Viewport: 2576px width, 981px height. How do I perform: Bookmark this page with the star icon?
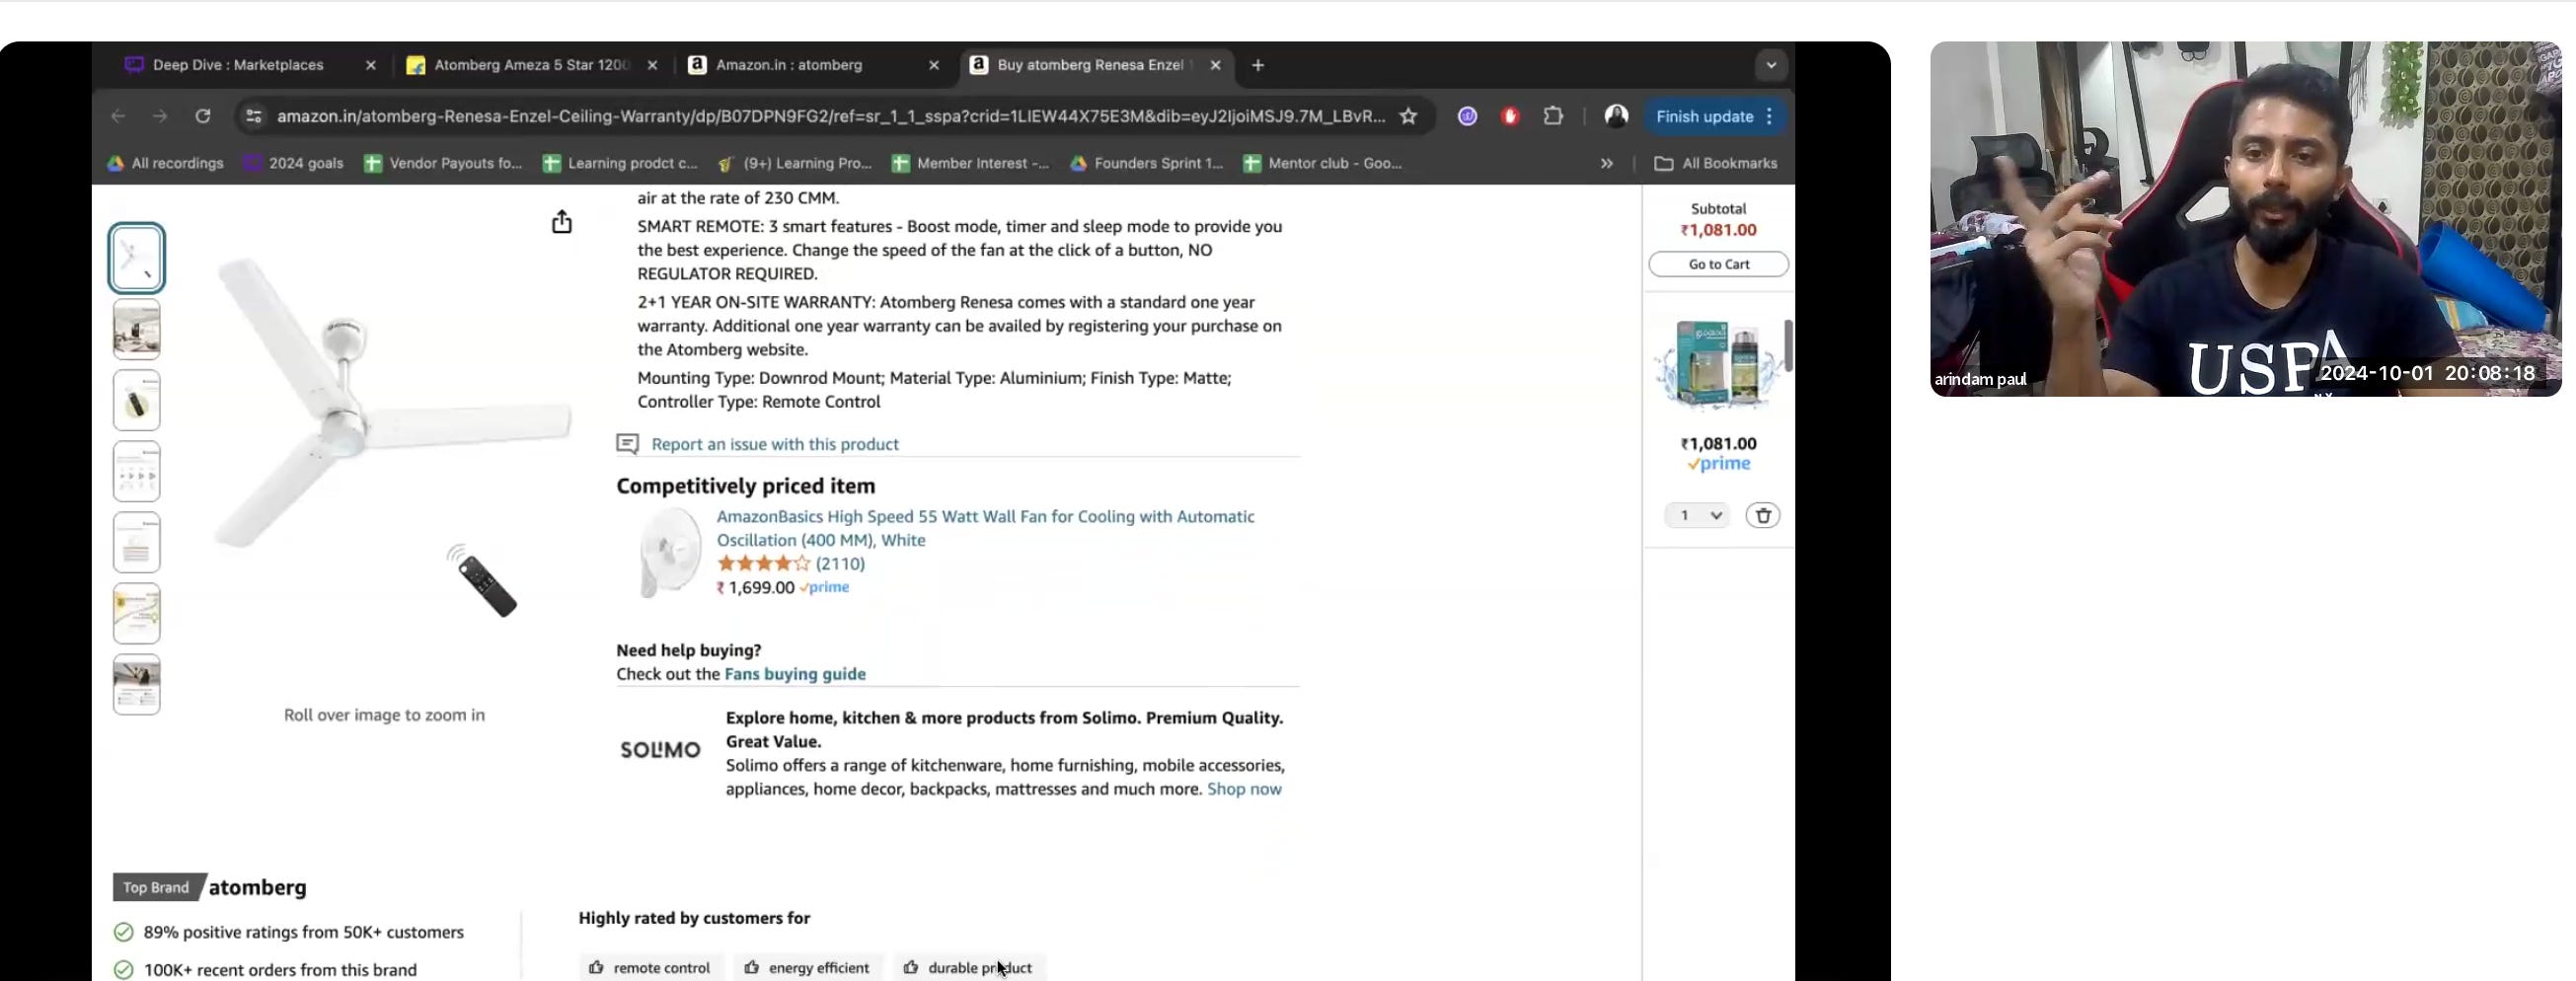click(1408, 116)
